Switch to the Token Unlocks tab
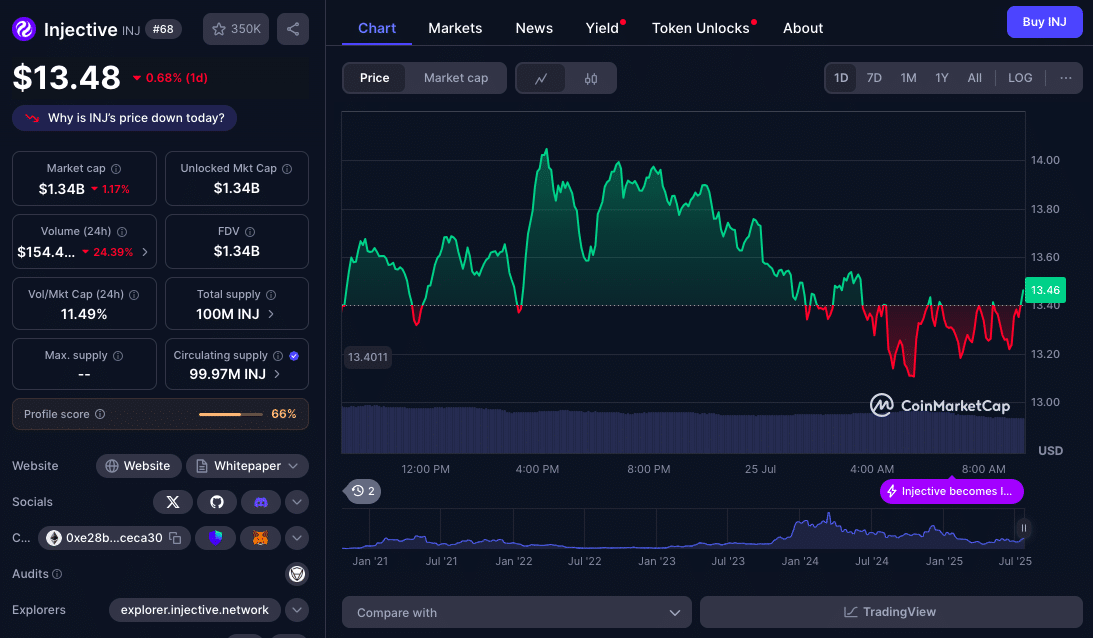Image resolution: width=1093 pixels, height=638 pixels. click(x=701, y=29)
